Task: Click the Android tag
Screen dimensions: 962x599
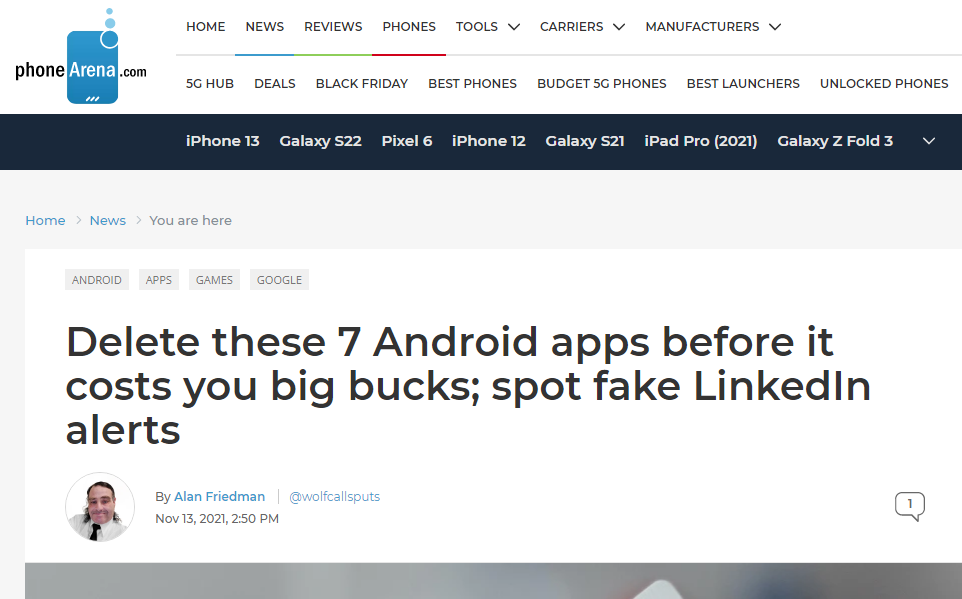Action: 97,280
